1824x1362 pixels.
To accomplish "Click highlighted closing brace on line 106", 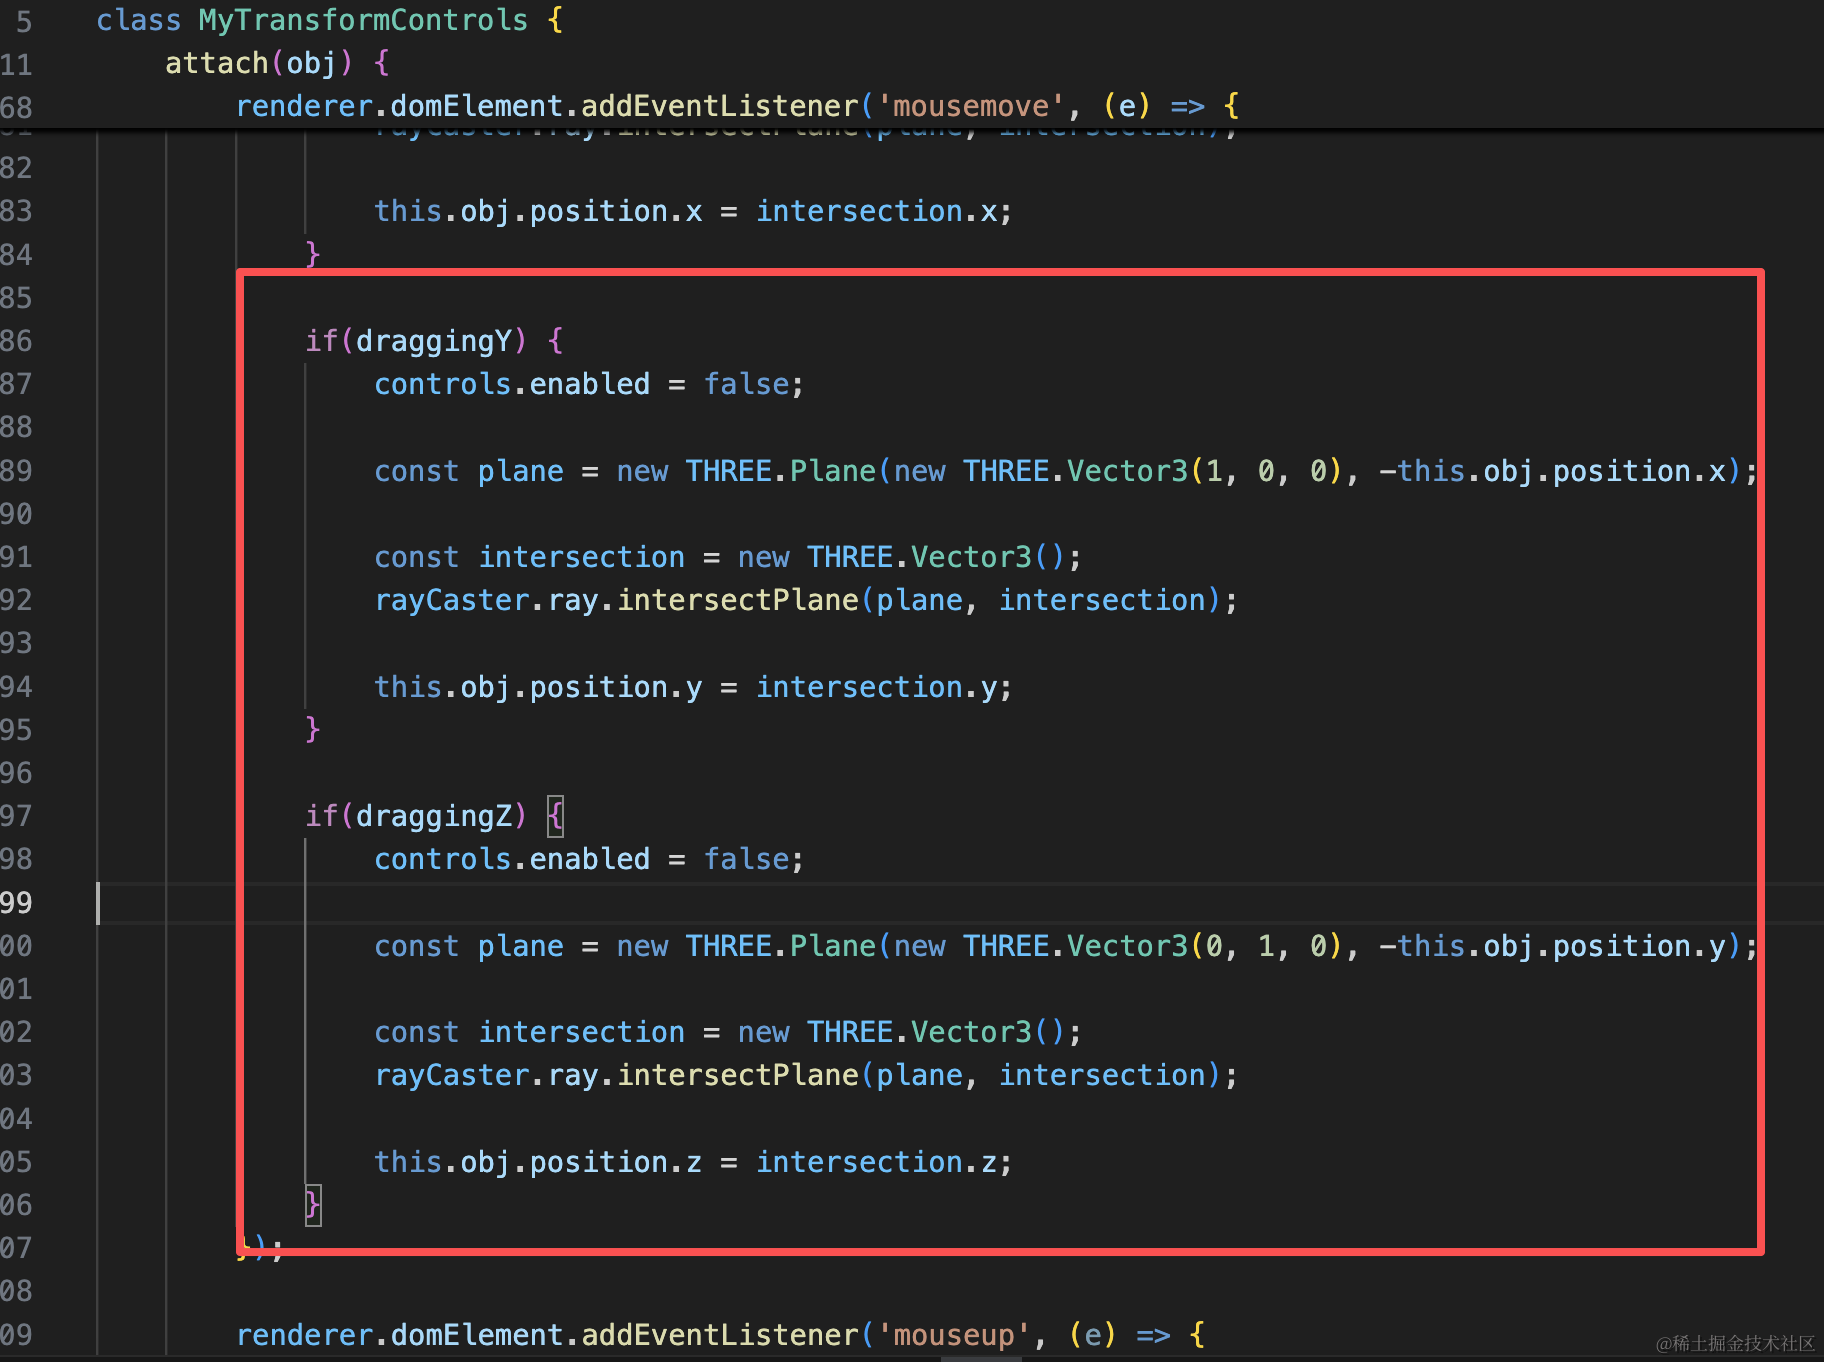I will [313, 1205].
